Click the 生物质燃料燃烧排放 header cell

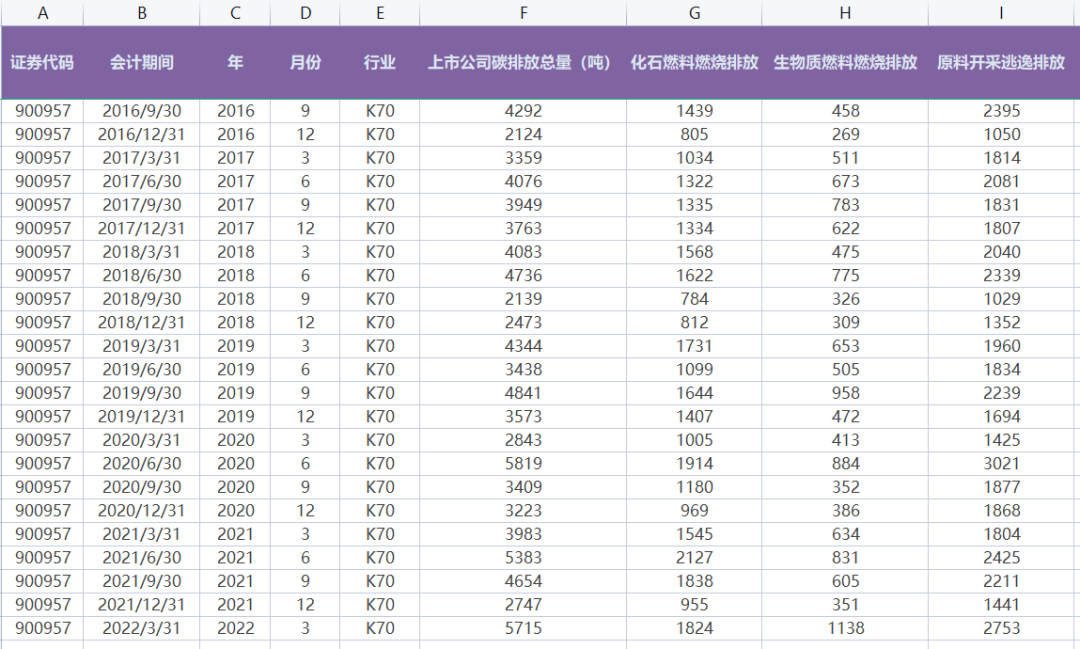coord(844,63)
